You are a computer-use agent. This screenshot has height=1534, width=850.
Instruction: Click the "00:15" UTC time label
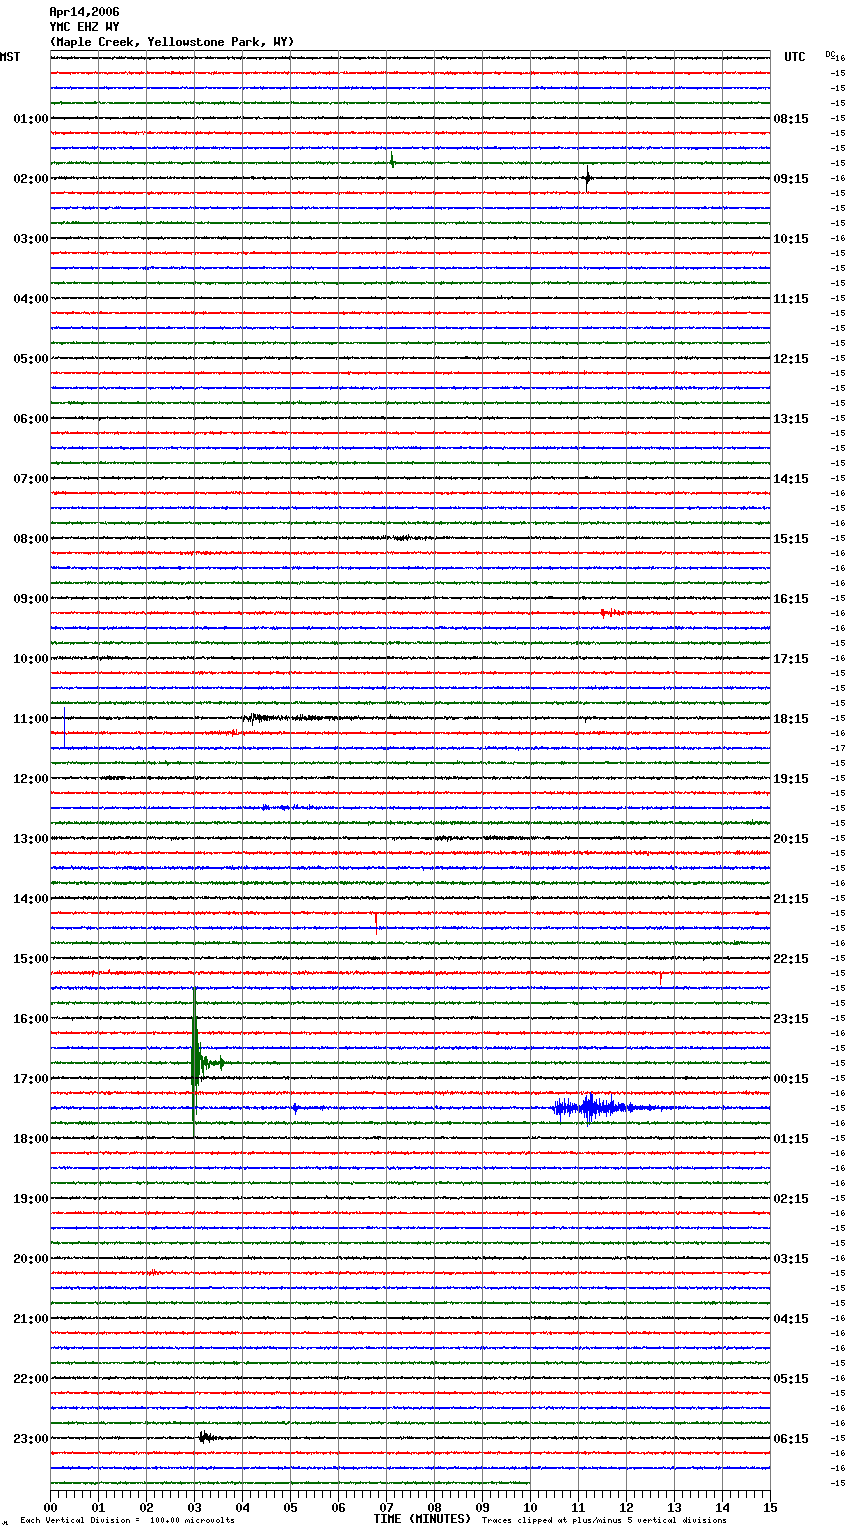[x=791, y=1079]
